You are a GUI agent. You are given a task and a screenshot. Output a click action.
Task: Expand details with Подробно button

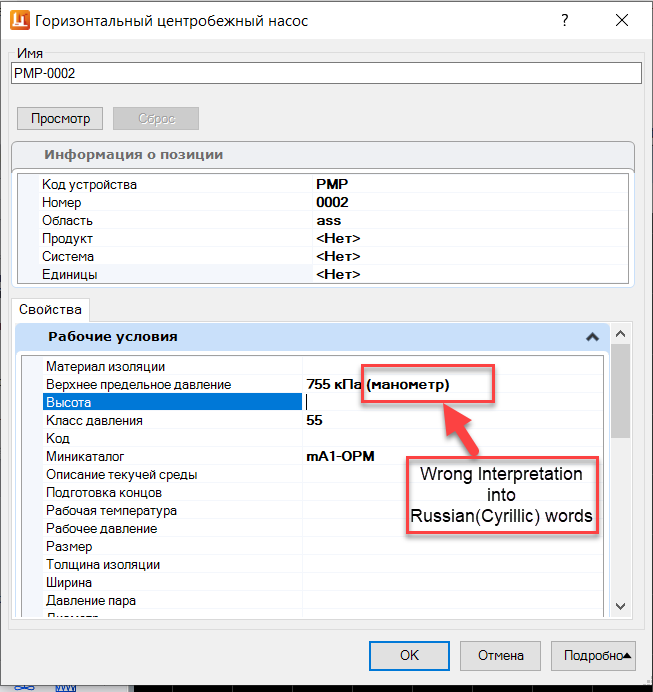coord(593,655)
